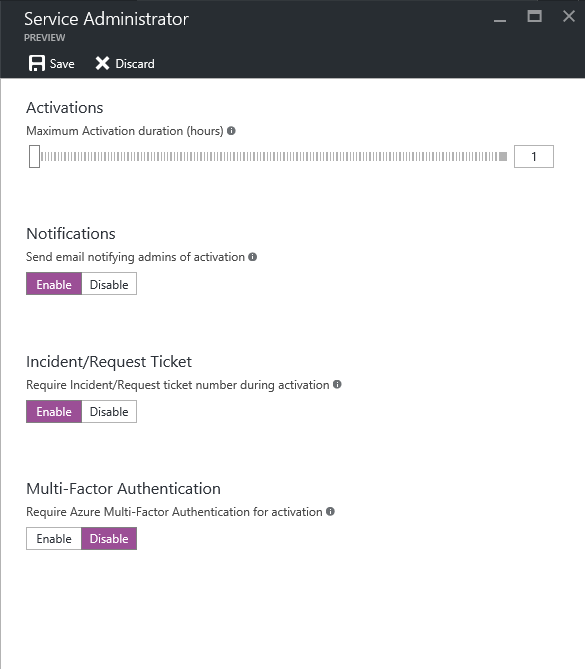Disable Incident/Request ticket requirement
The image size is (585, 669).
(x=109, y=411)
